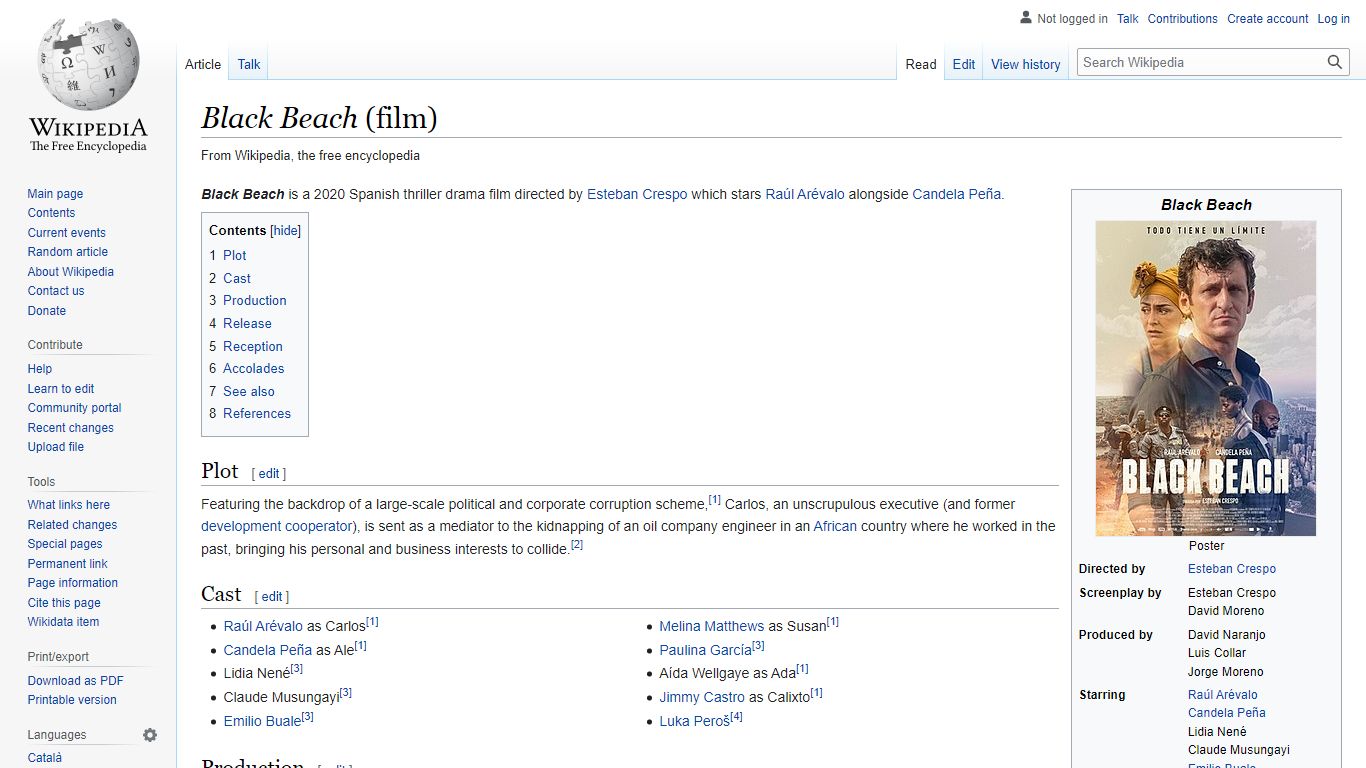Open the Edit tab
Screen dimensions: 1366x768
coord(964,64)
